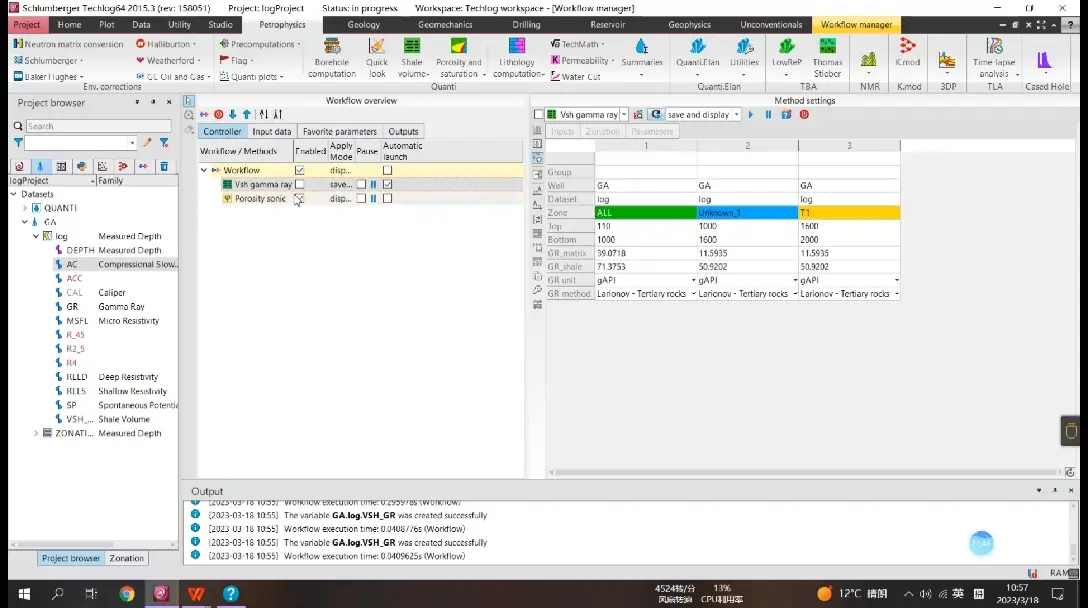Image resolution: width=1088 pixels, height=608 pixels.
Task: Open the 3DP tool
Action: [947, 60]
